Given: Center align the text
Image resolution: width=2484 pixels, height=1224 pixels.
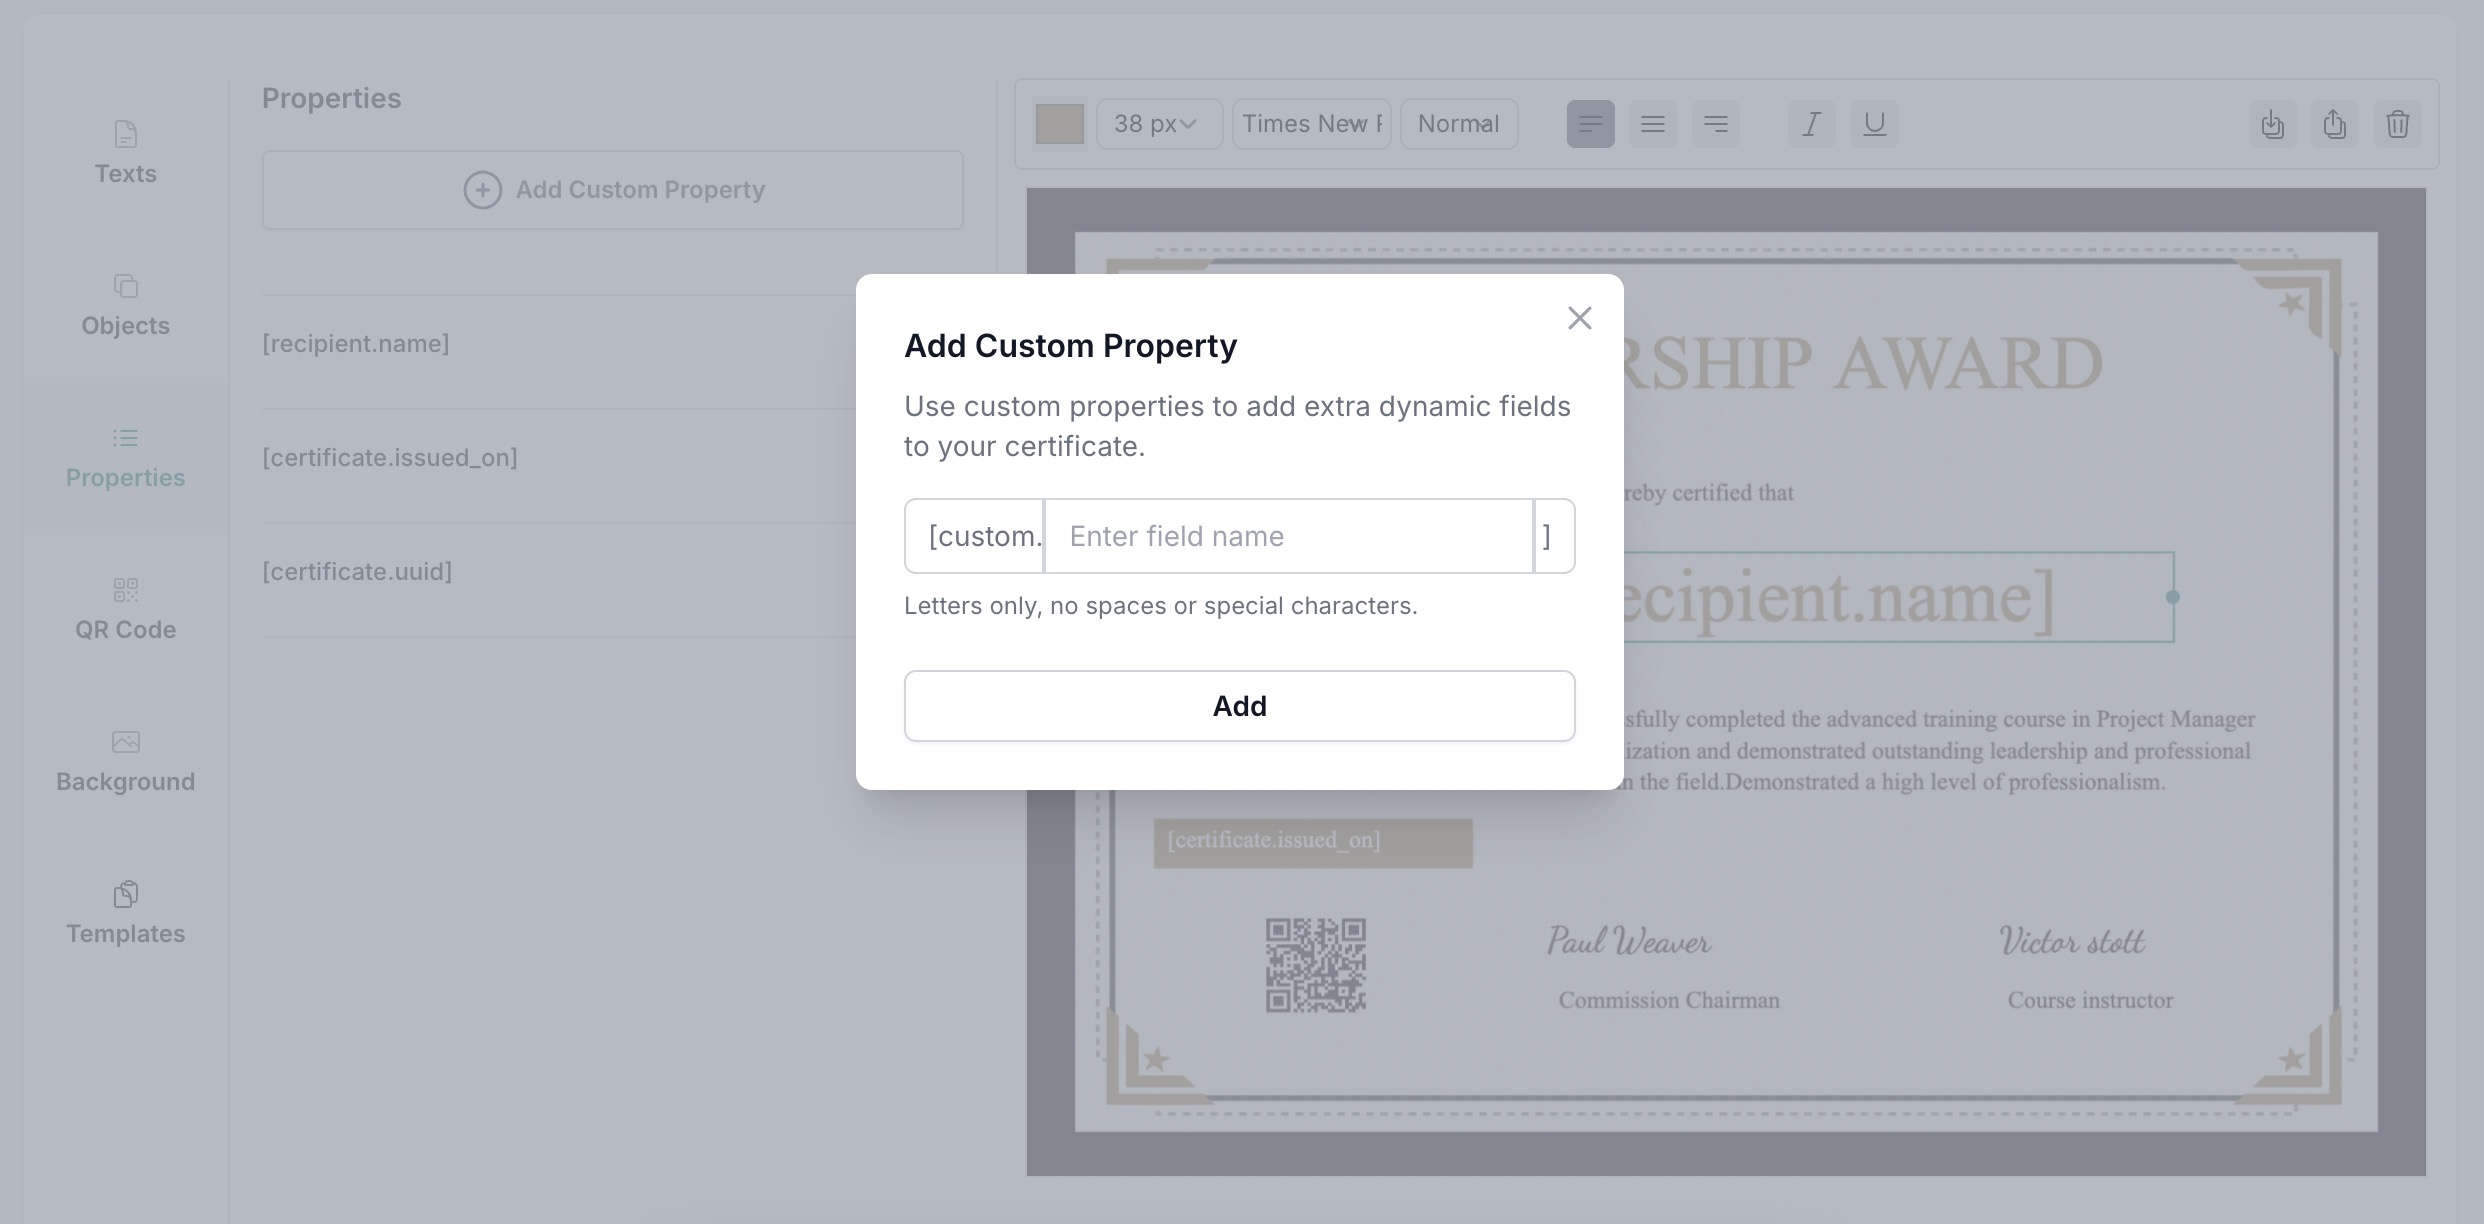Looking at the screenshot, I should click(1652, 124).
